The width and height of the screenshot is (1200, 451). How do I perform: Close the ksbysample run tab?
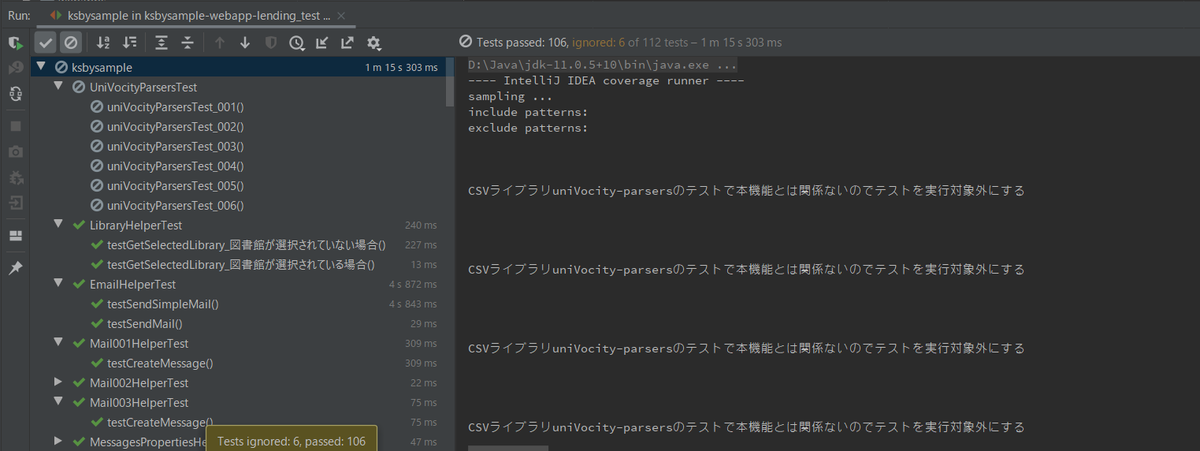pyautogui.click(x=340, y=15)
